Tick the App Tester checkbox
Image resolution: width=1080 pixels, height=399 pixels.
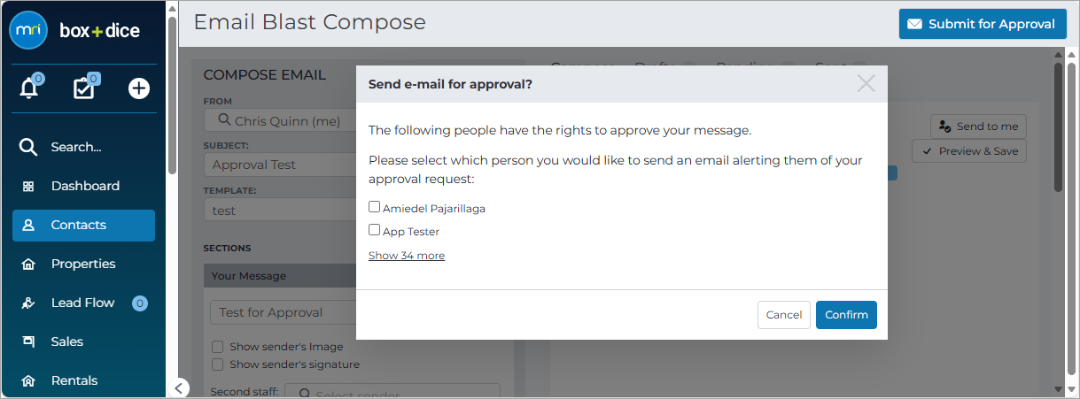coord(374,230)
